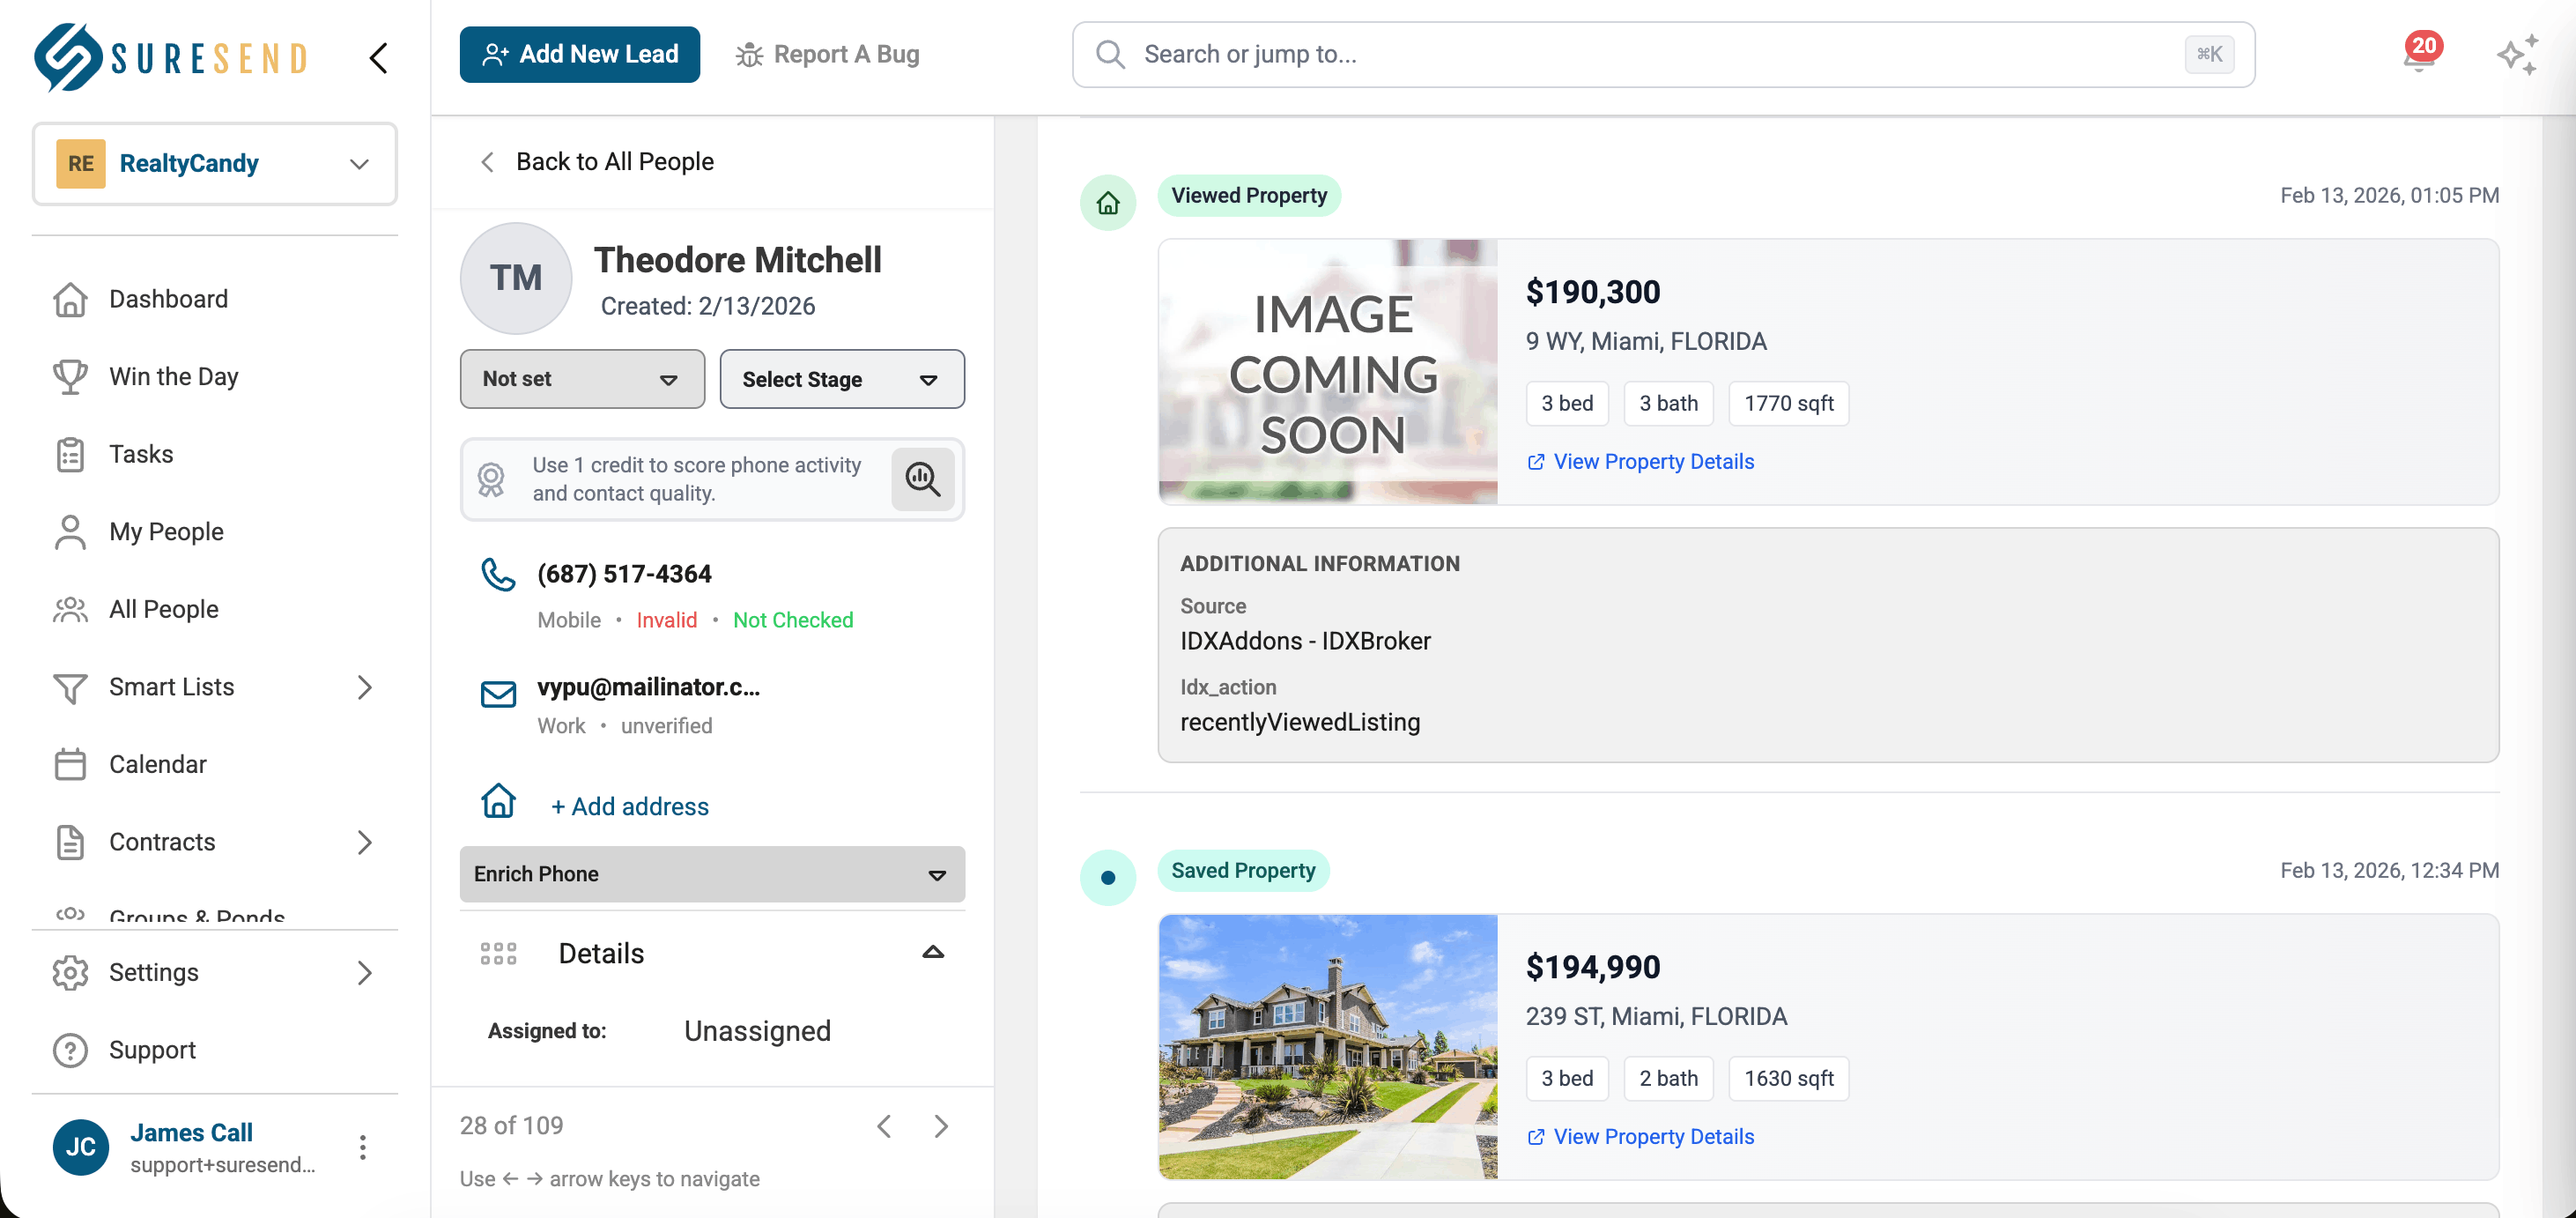Image resolution: width=2576 pixels, height=1218 pixels.
Task: Open the Select Stage dropdown
Action: point(841,379)
